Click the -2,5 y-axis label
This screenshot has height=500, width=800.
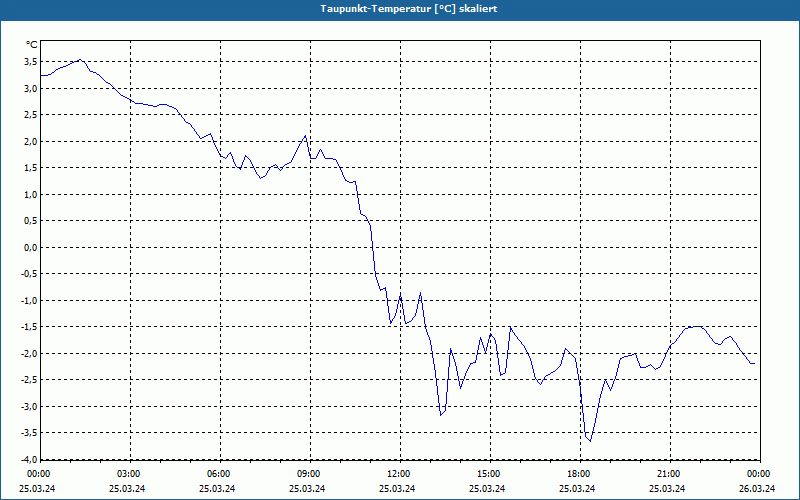(x=29, y=380)
